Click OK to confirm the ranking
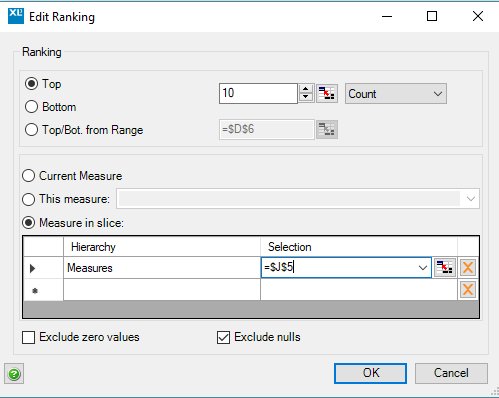 point(370,373)
